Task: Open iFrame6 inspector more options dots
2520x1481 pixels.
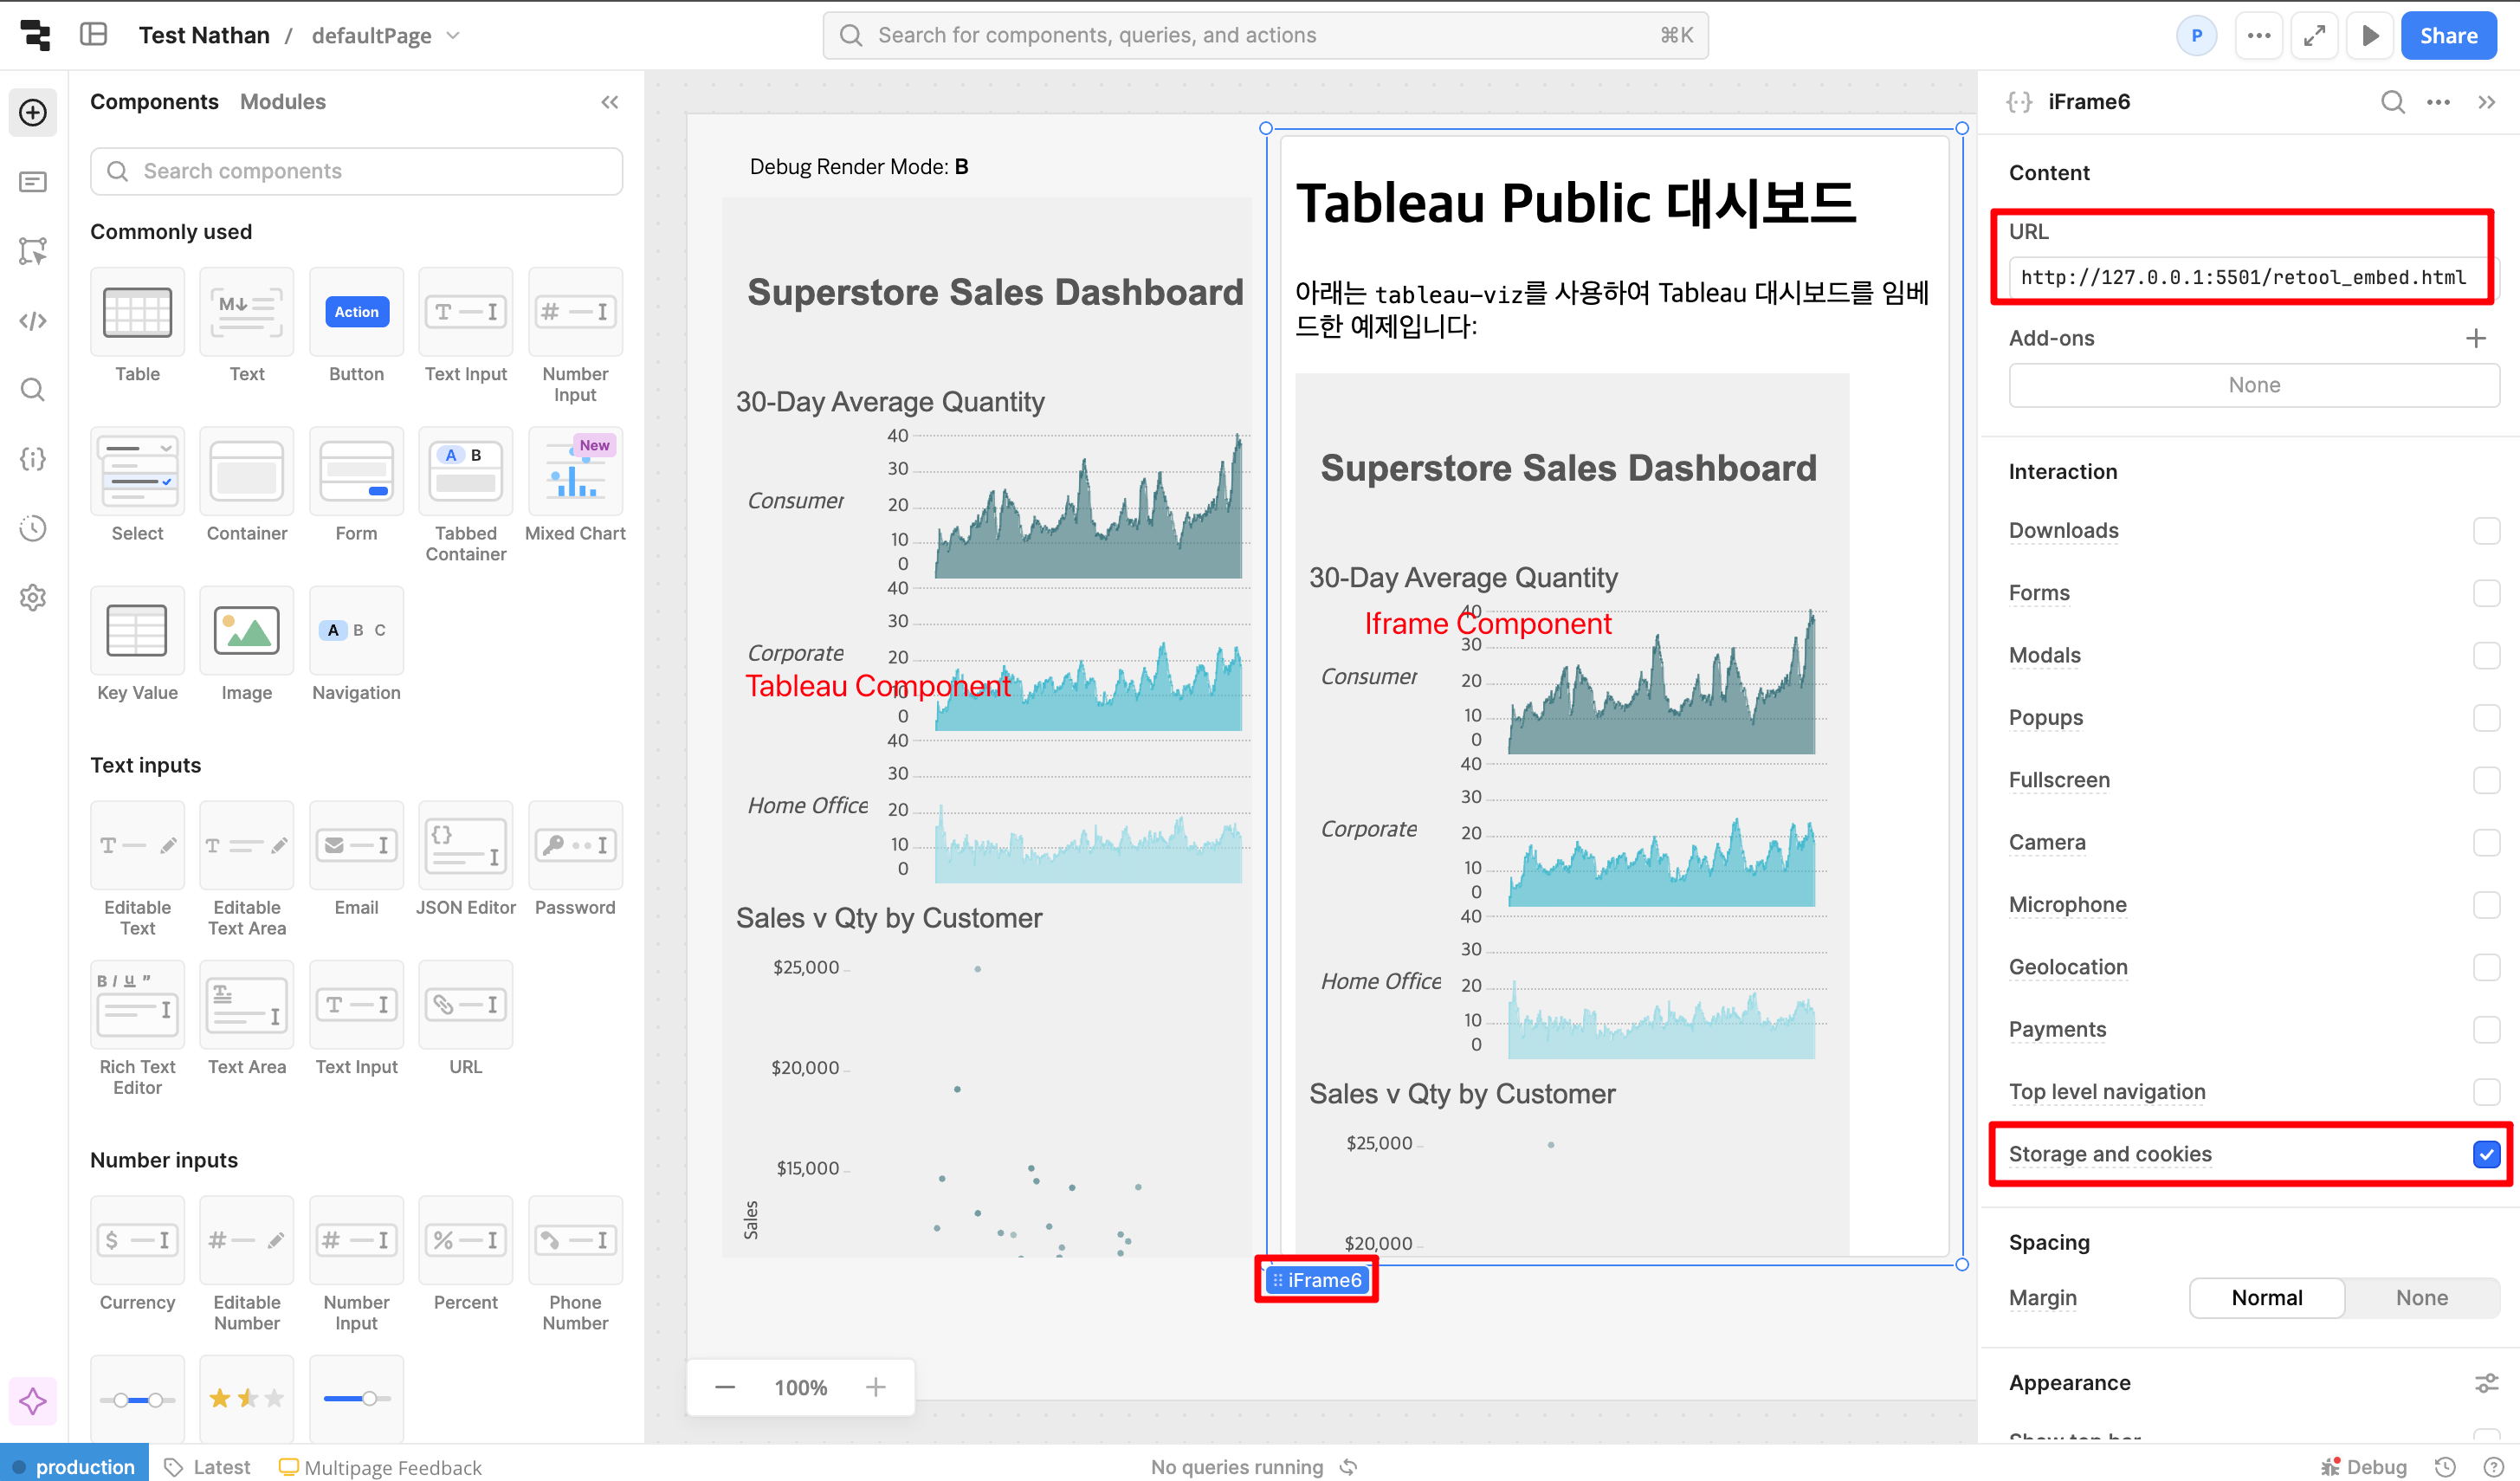Action: click(2438, 102)
